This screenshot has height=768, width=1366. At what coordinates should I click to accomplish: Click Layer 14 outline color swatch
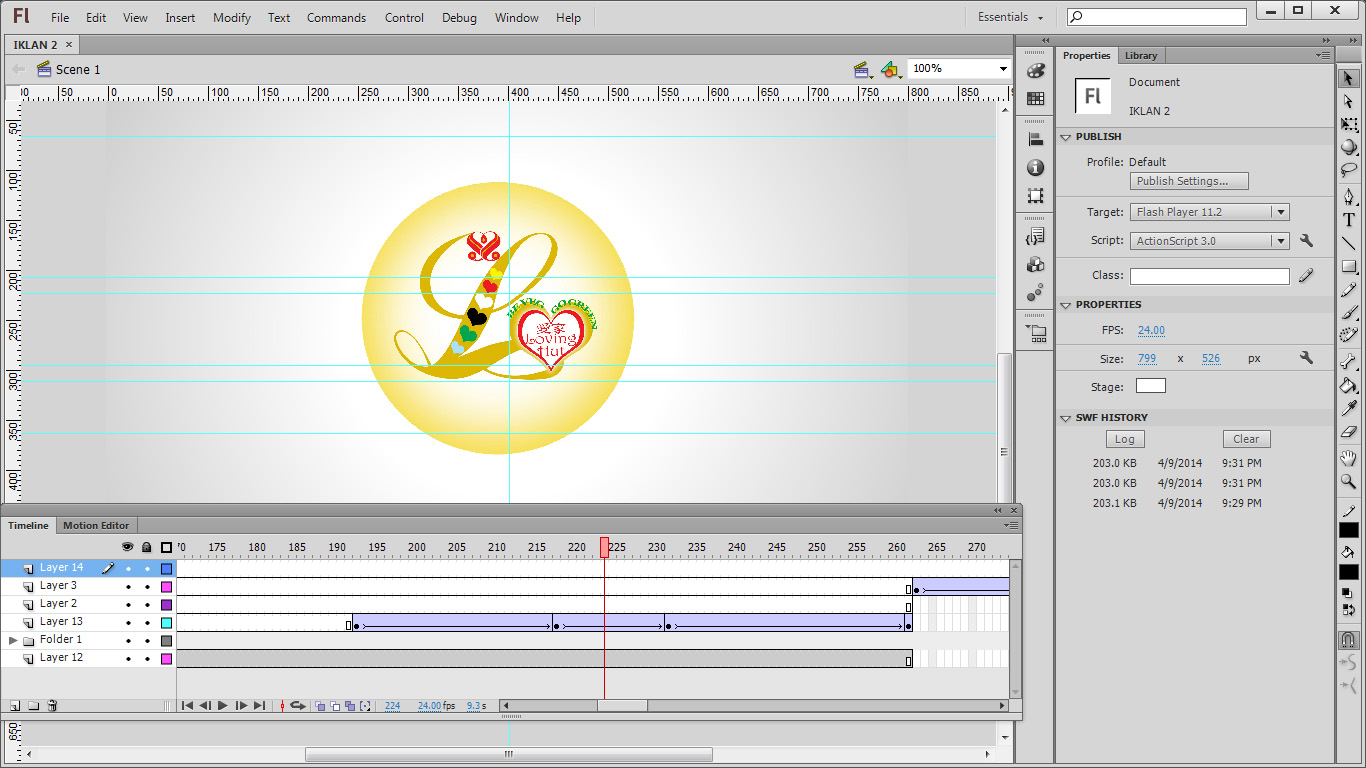coord(166,569)
